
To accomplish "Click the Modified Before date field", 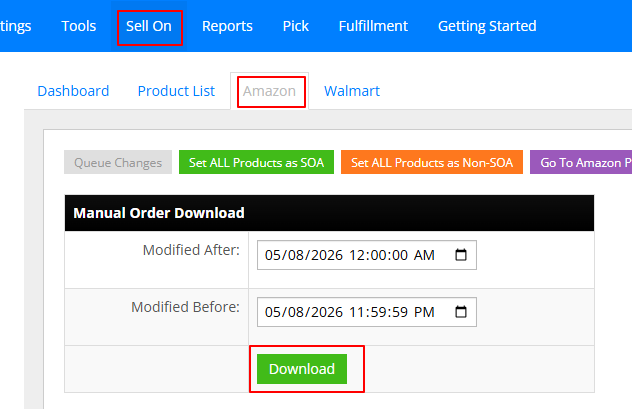I will (367, 312).
